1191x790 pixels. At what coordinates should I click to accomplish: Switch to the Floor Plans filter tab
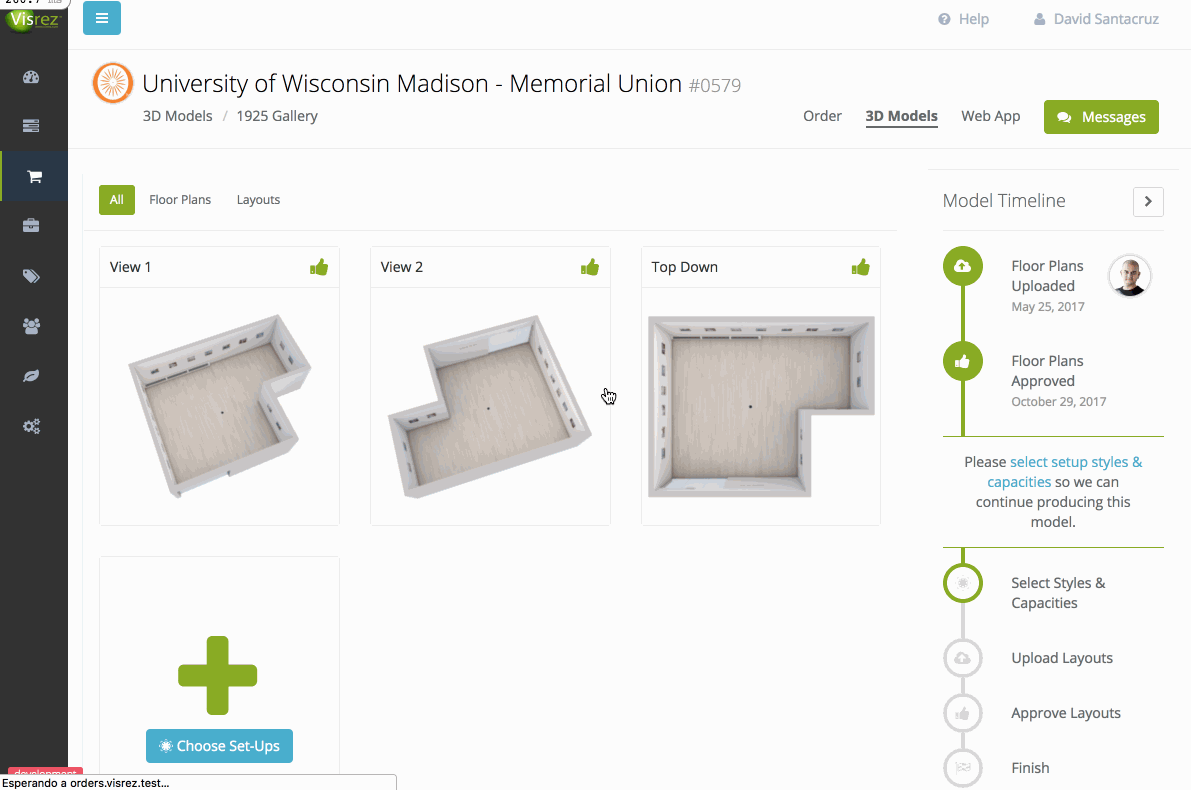(180, 200)
